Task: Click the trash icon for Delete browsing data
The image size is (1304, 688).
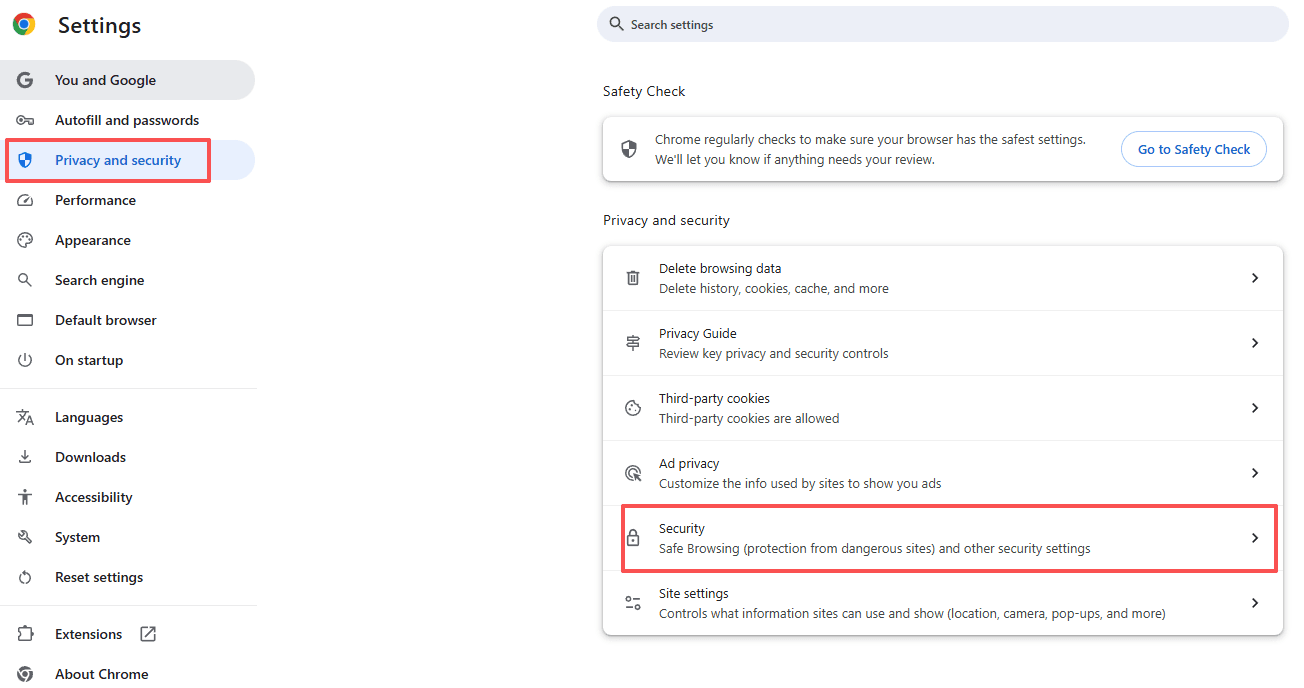Action: [633, 278]
